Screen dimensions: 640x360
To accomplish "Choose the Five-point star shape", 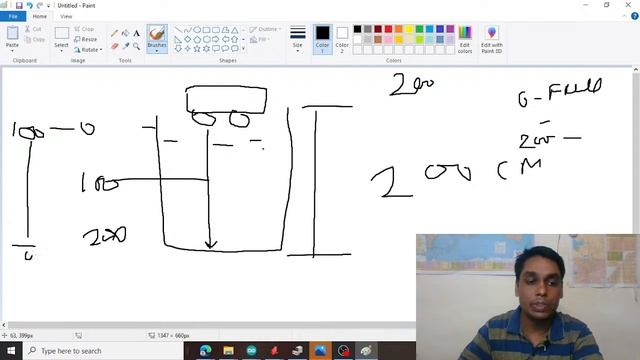I will [x=197, y=49].
